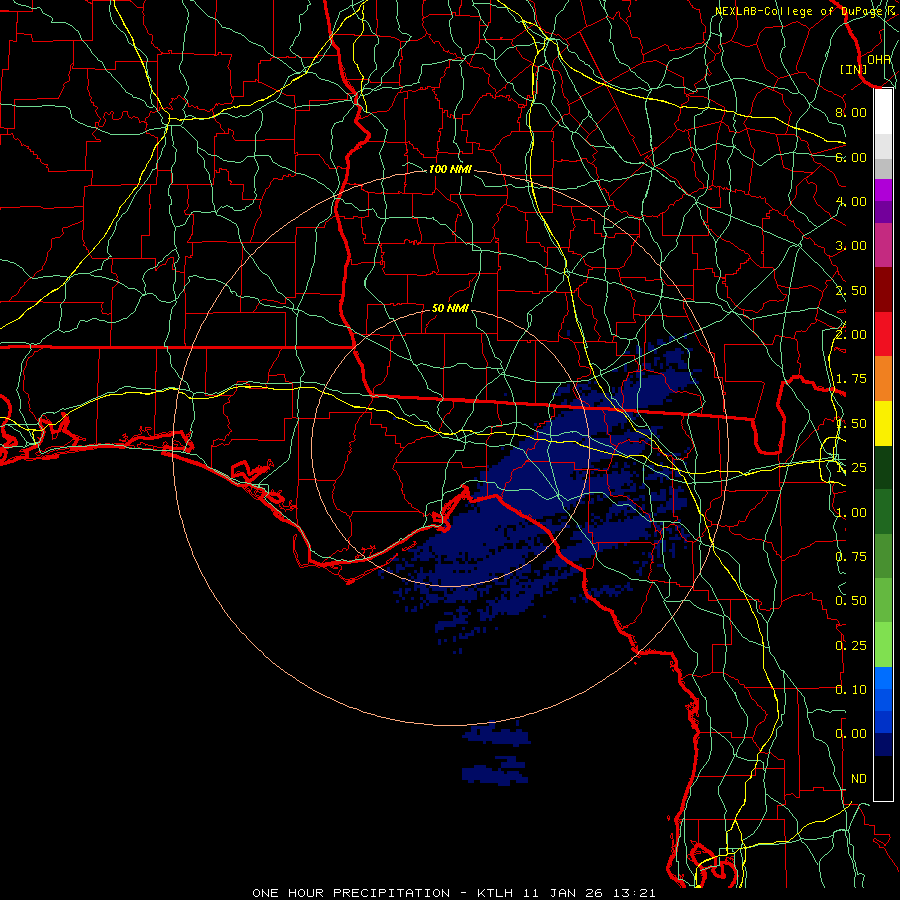Pick the yellow legend swatch
The width and height of the screenshot is (900, 900).
click(883, 424)
